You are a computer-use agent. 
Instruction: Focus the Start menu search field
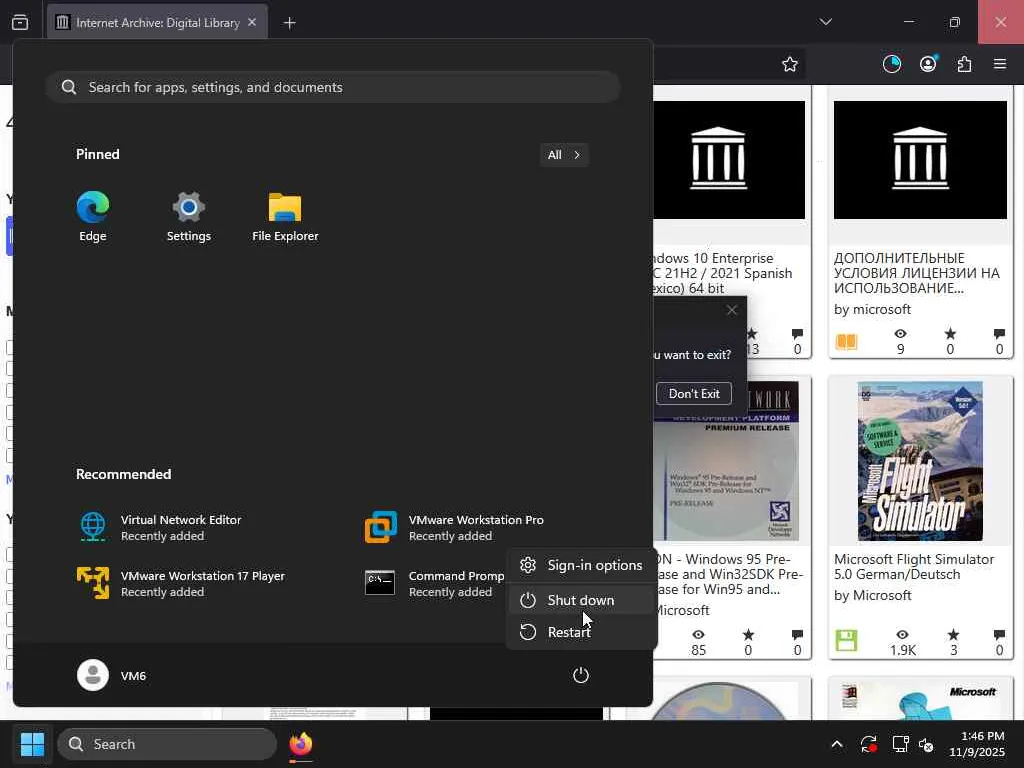tap(333, 88)
